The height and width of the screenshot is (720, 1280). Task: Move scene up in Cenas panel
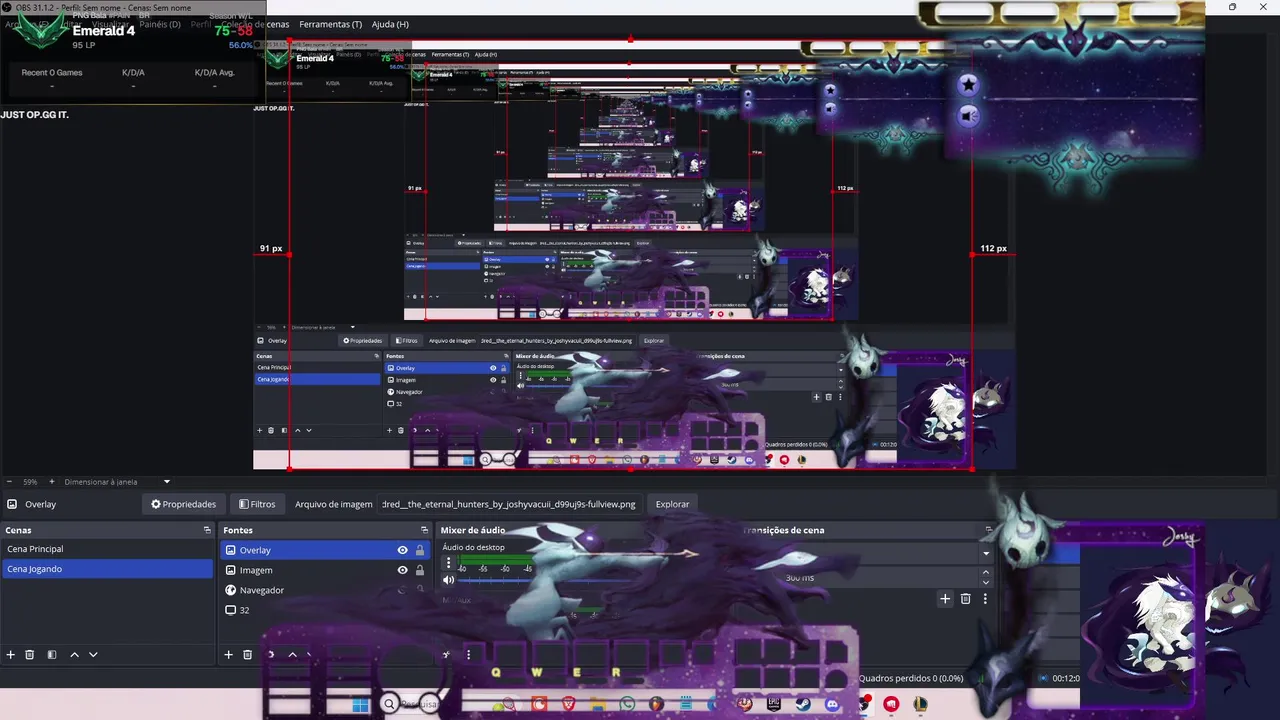click(74, 655)
